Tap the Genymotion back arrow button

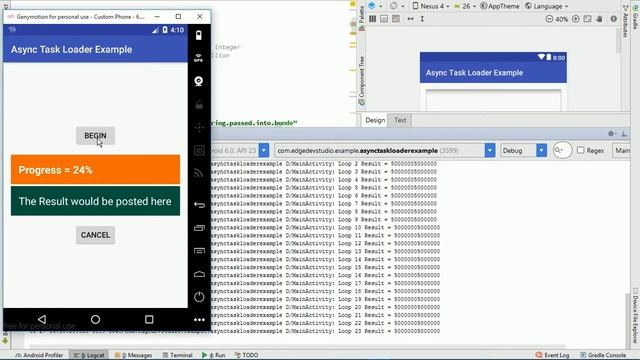coord(199,205)
